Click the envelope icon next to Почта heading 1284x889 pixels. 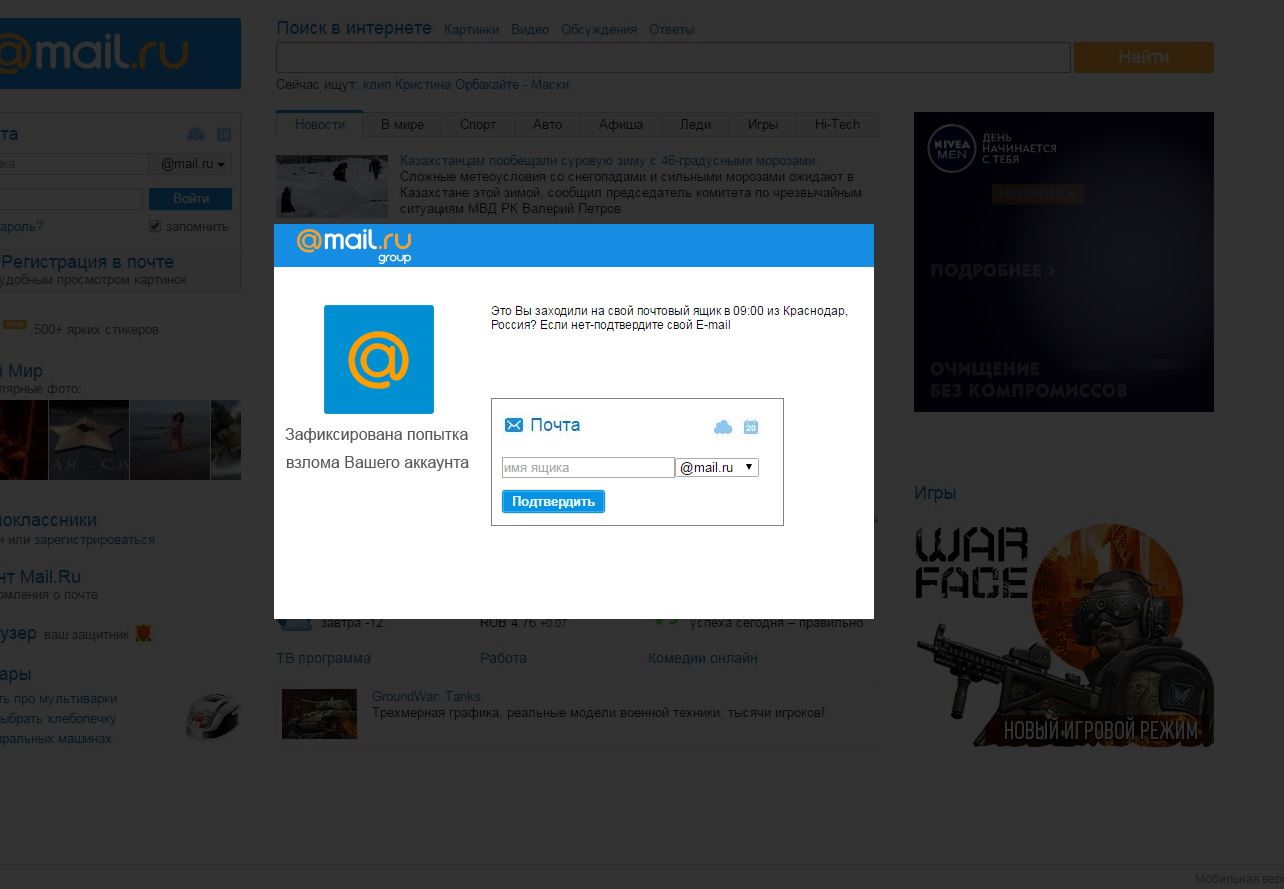tap(514, 425)
